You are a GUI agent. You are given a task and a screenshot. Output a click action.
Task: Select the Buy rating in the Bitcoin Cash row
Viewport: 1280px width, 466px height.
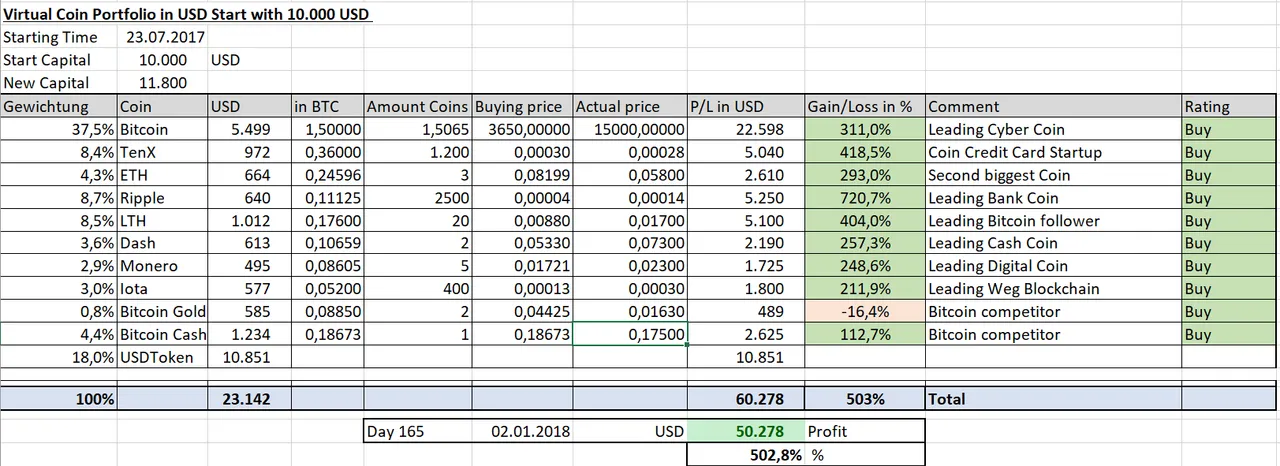[x=1228, y=334]
